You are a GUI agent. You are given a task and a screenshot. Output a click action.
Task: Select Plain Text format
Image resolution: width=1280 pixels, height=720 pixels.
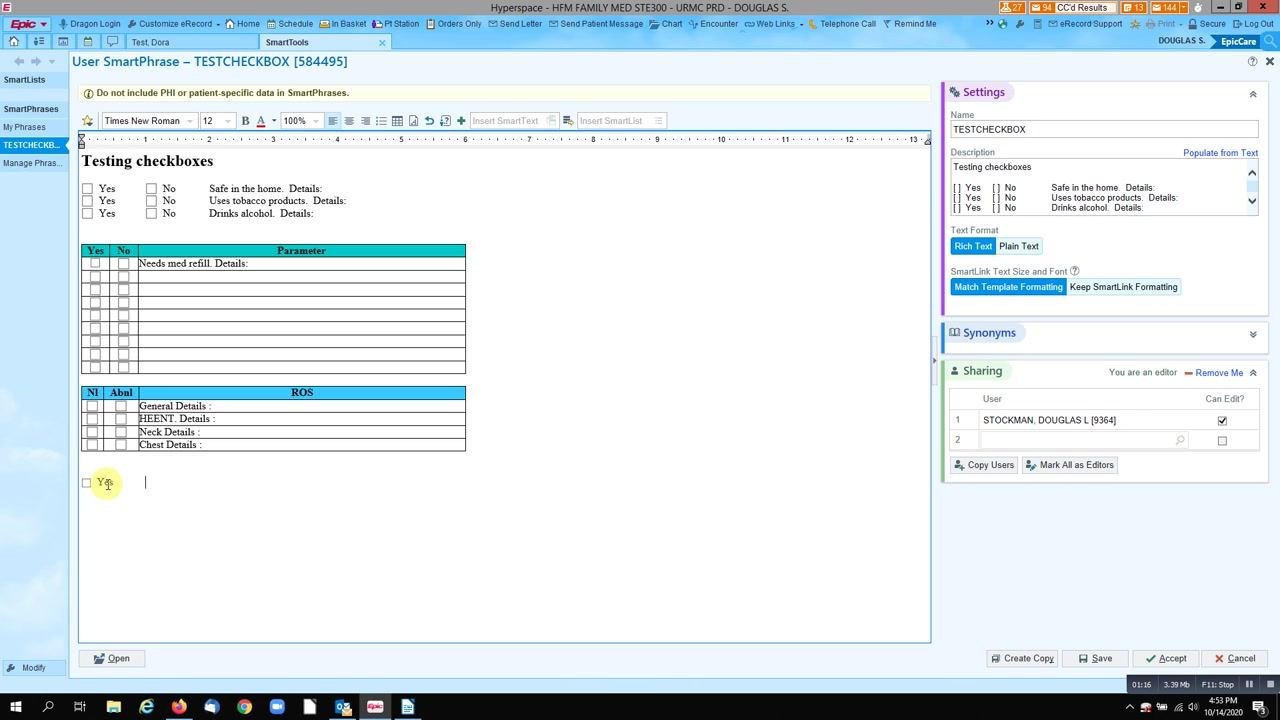coord(1019,246)
